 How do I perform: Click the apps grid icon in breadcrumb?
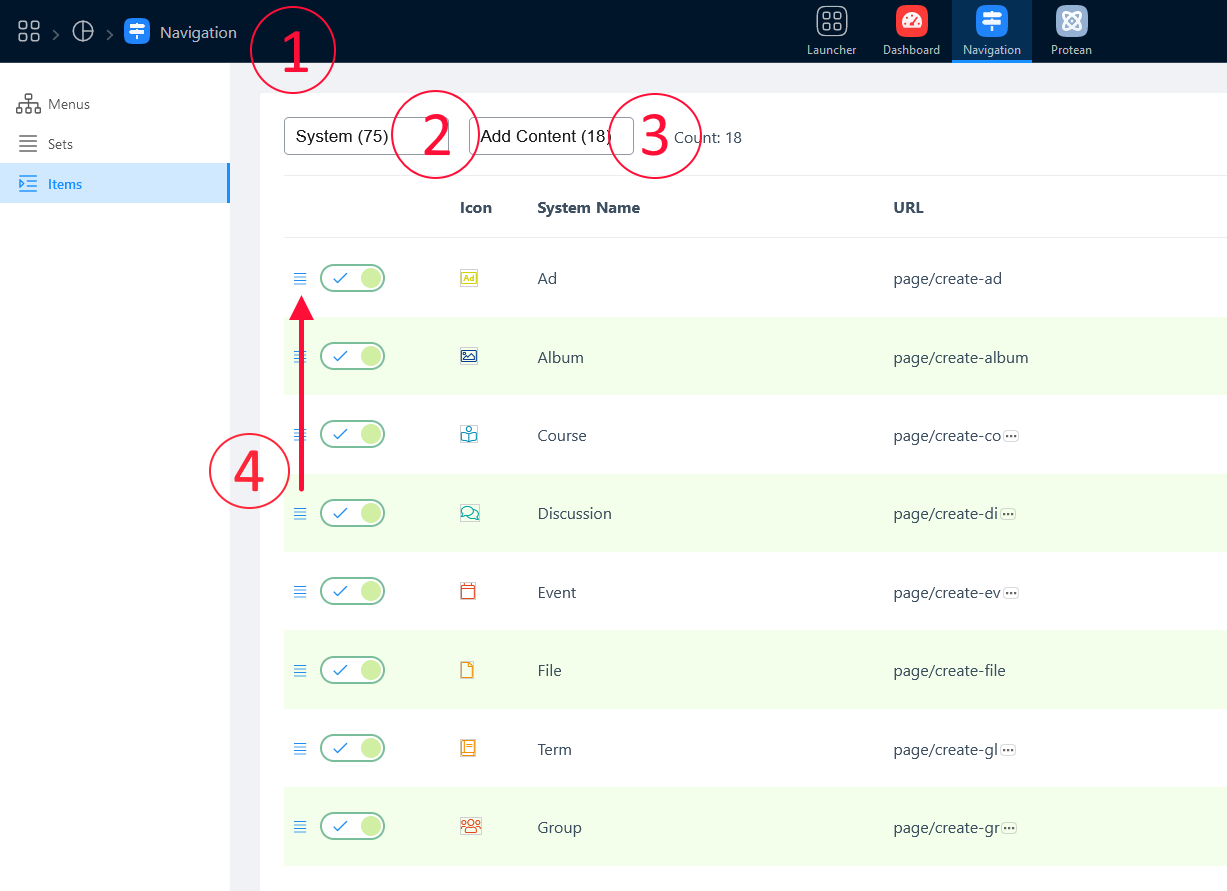29,32
